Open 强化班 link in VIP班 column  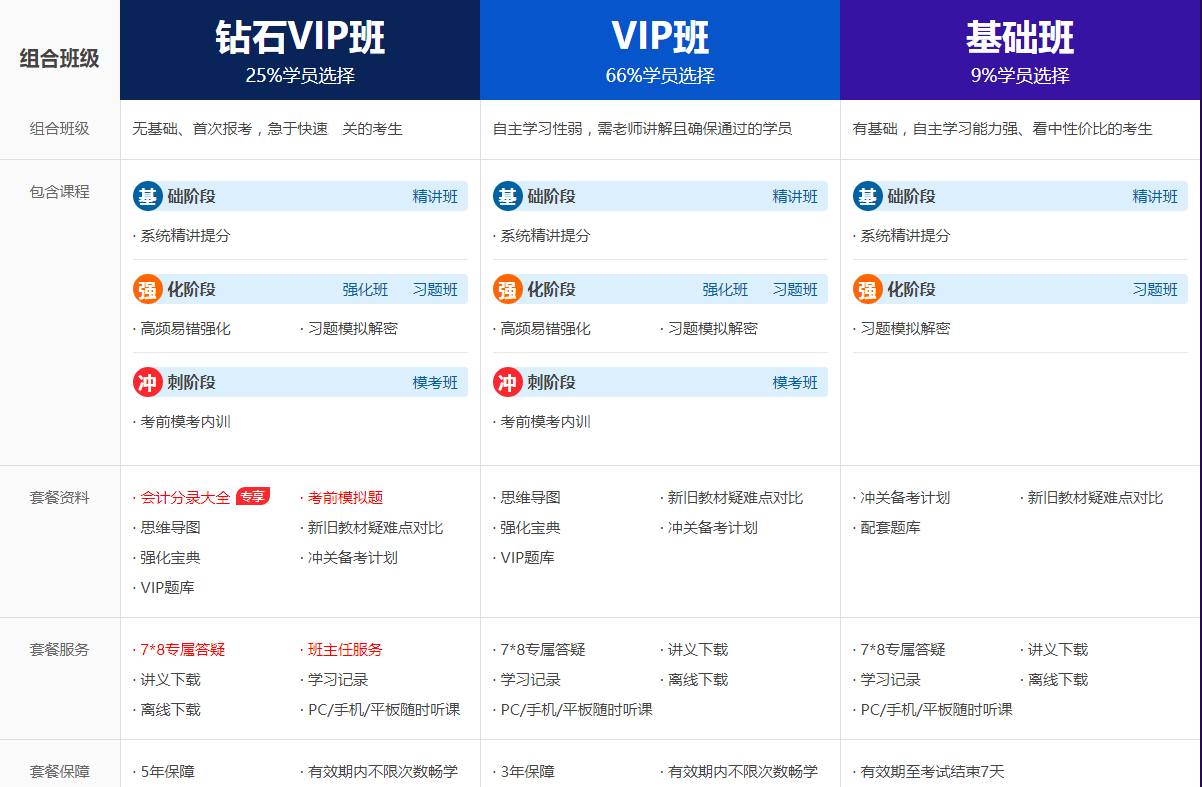pos(725,290)
